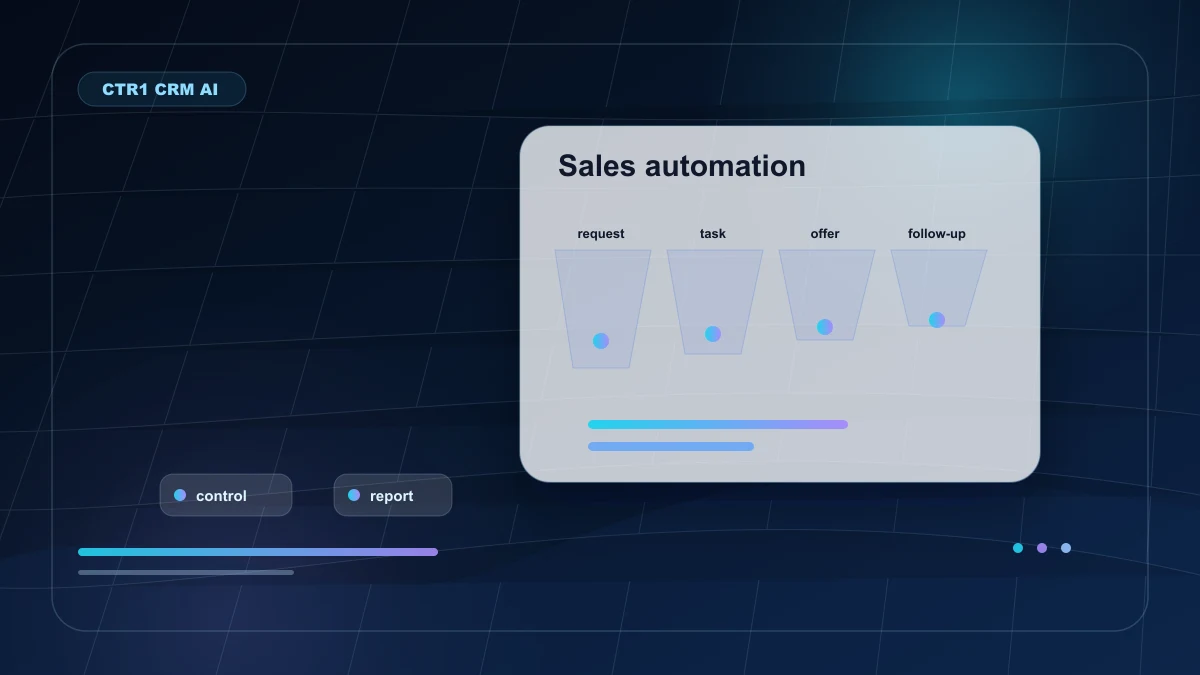Click the blue dot inside control chip

click(180, 495)
